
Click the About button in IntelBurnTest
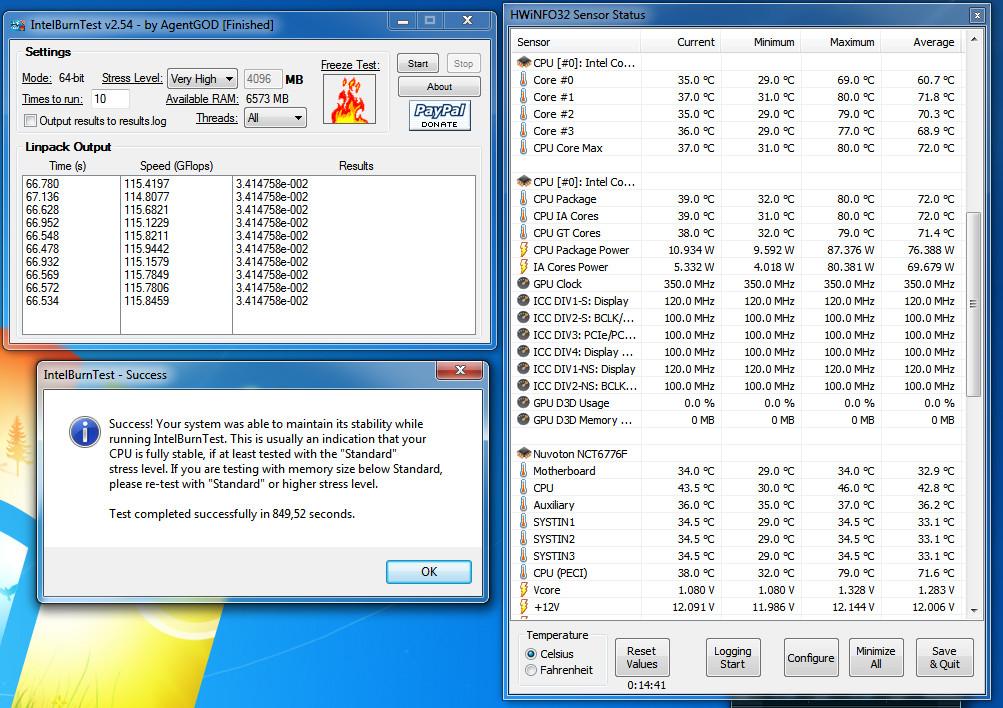439,86
